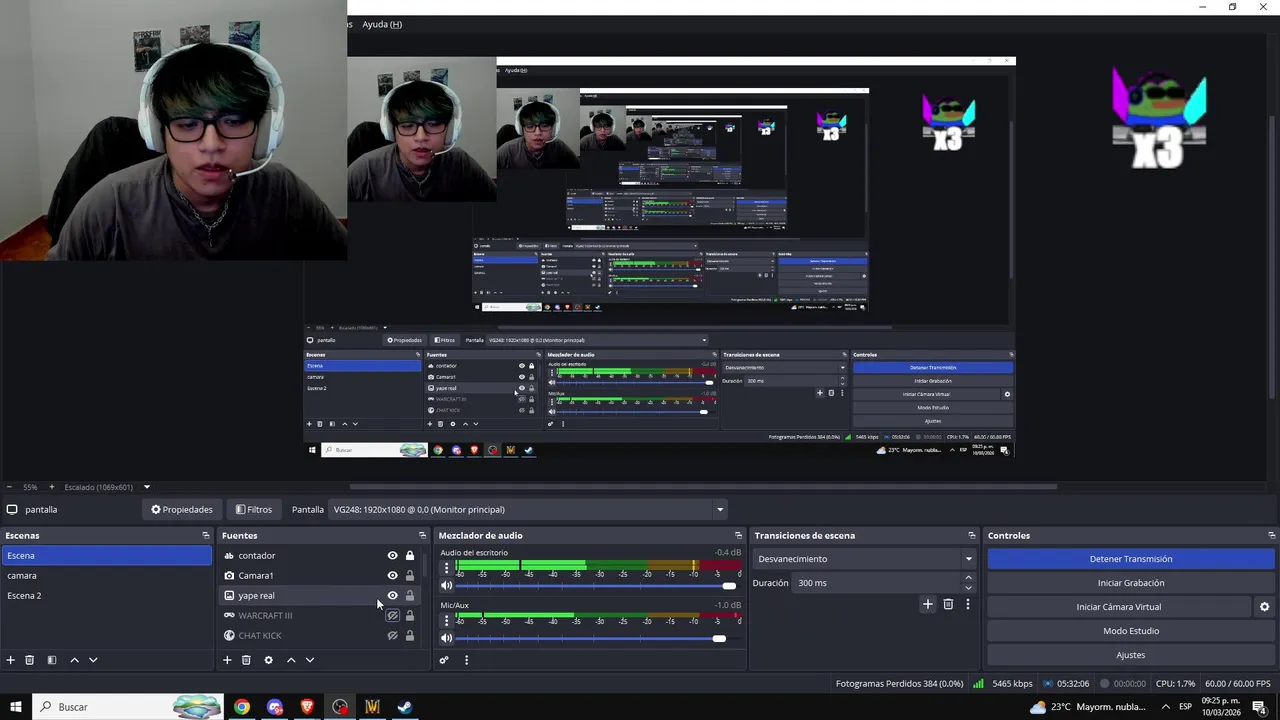Open Mic/Aux options dots menu
This screenshot has width=1280, height=720.
click(446, 620)
